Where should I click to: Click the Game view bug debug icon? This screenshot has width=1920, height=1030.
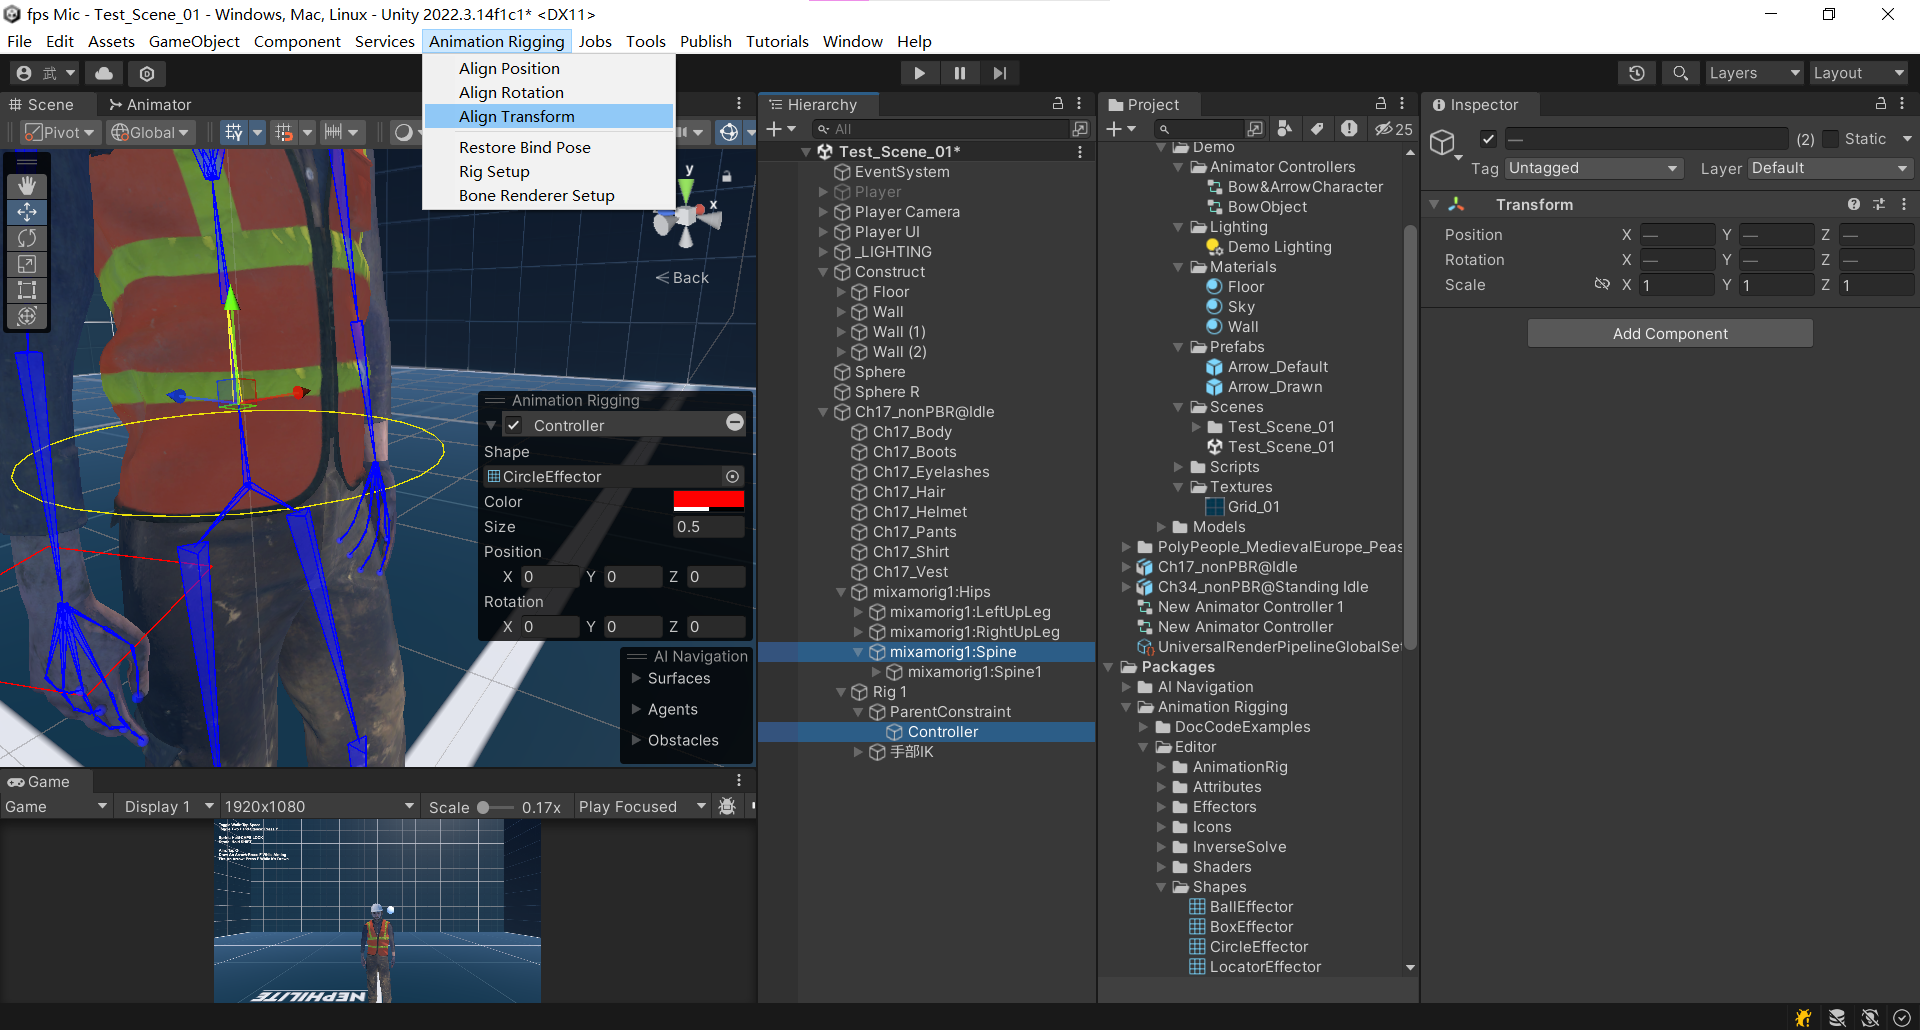728,806
